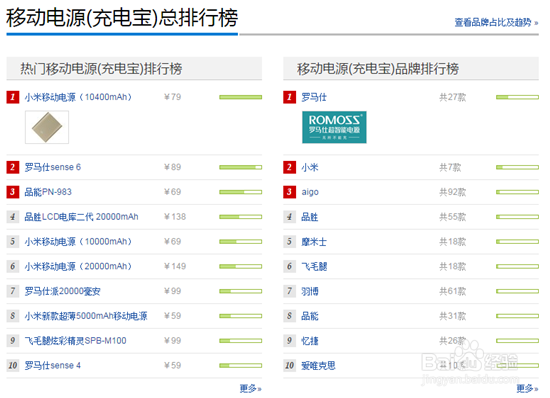Click rank 2 badge beside 小米 brand
This screenshot has width=550, height=398.
289,167
